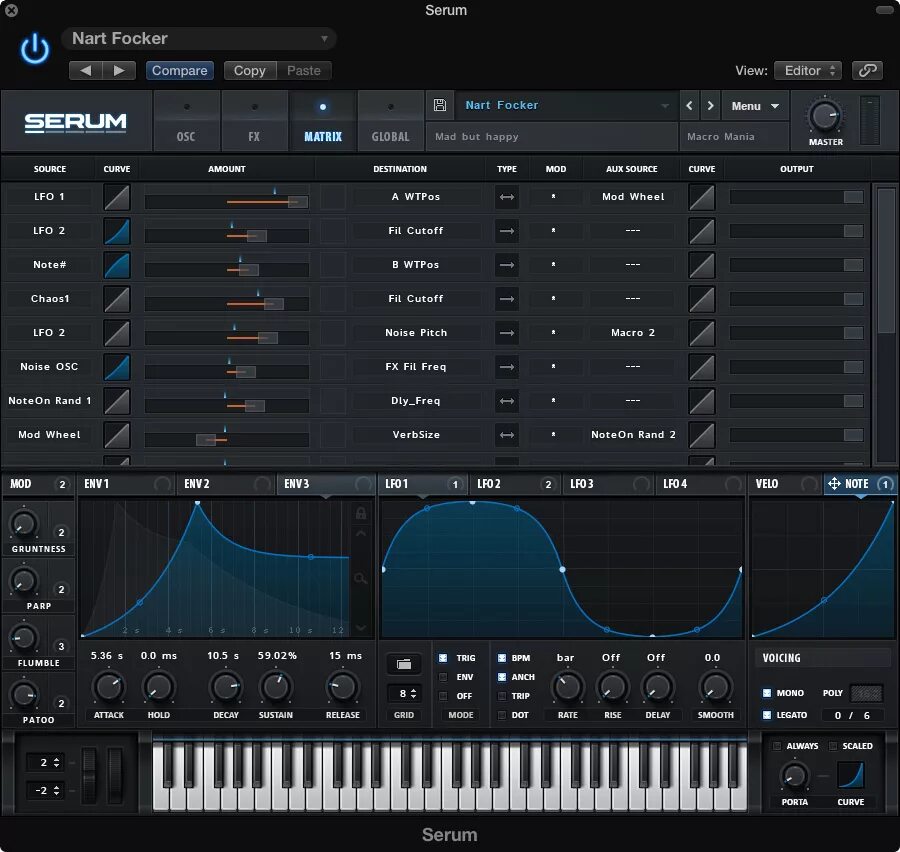
Task: Click the Paste button
Action: coord(304,71)
